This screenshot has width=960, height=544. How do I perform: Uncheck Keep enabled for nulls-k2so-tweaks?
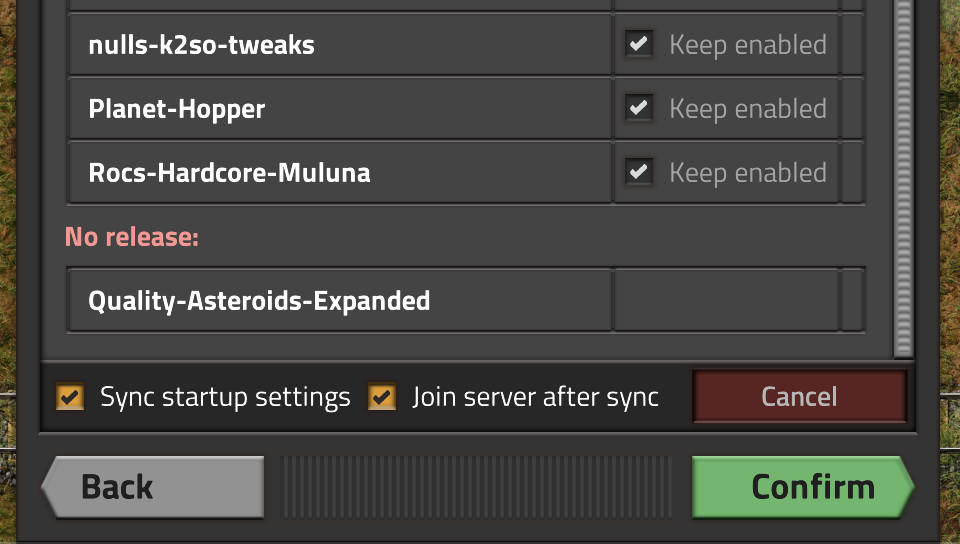[638, 45]
